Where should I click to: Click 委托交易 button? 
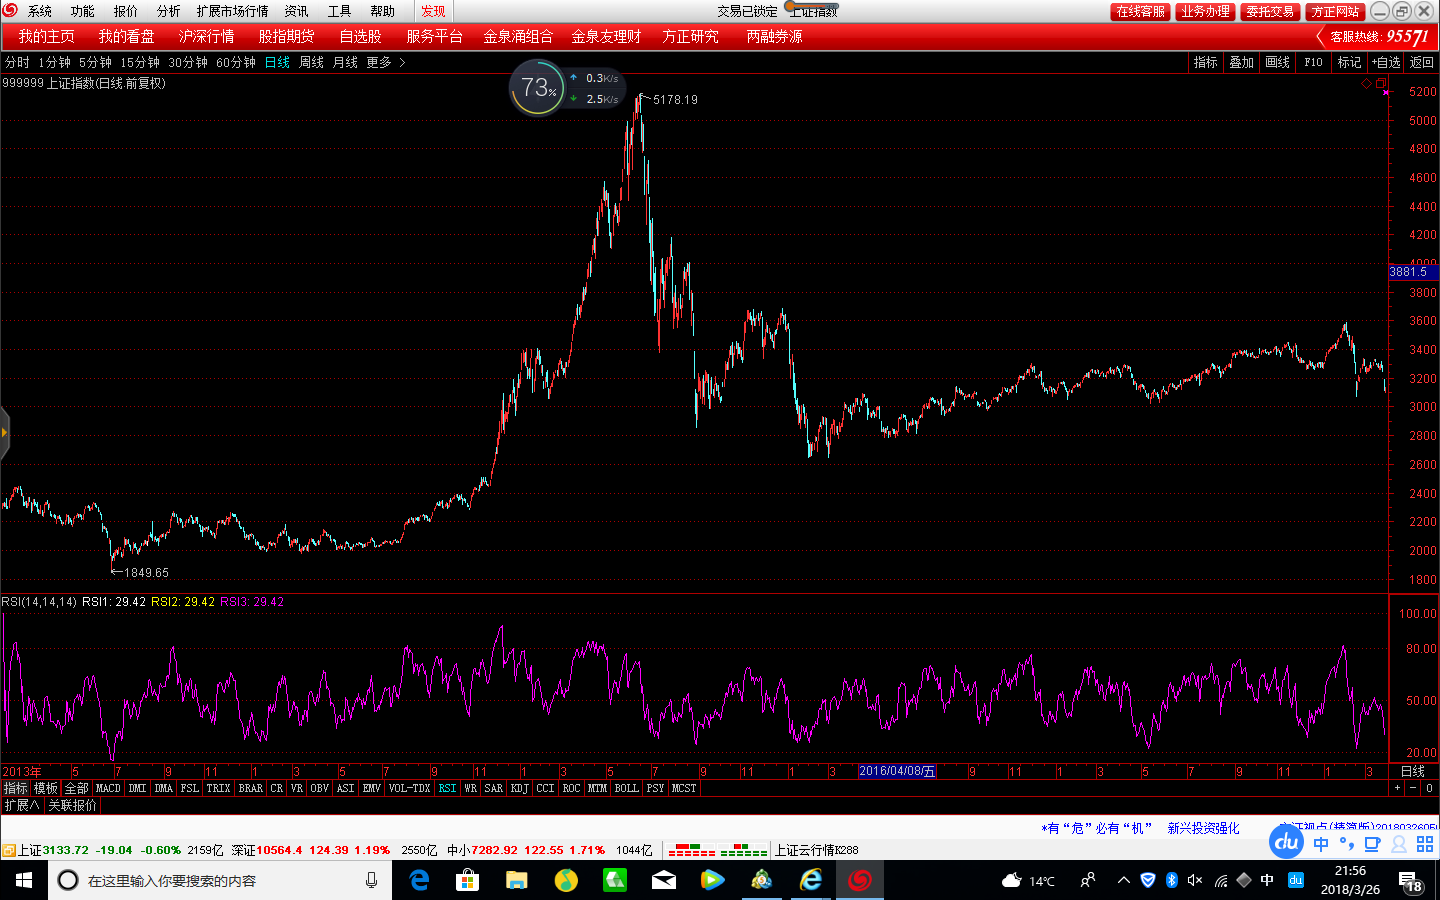pos(1270,11)
